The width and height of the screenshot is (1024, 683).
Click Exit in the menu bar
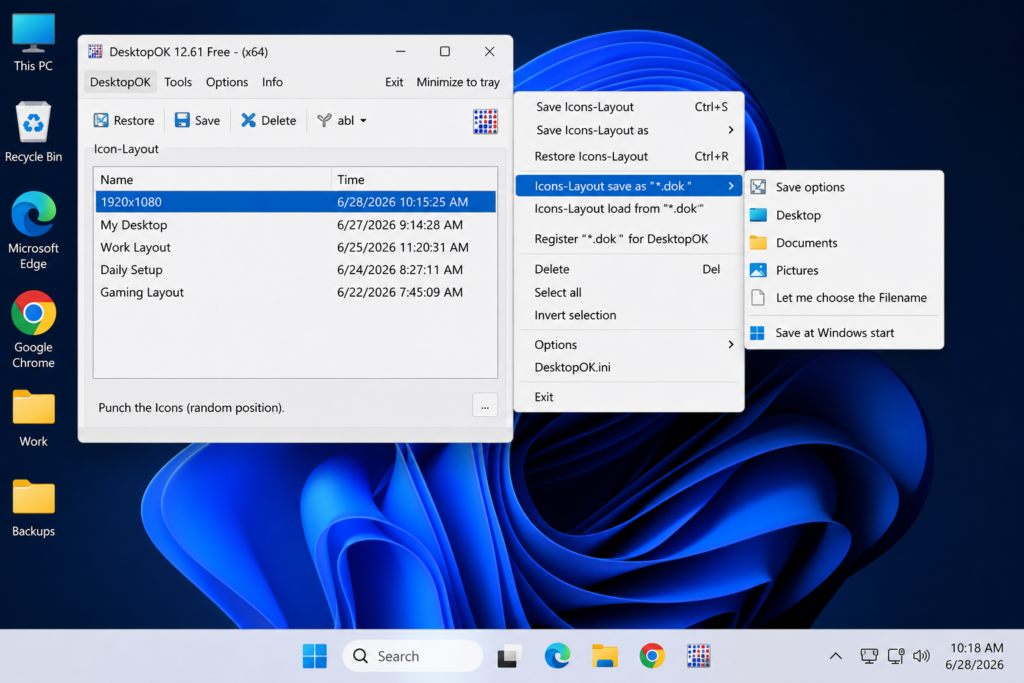click(394, 82)
